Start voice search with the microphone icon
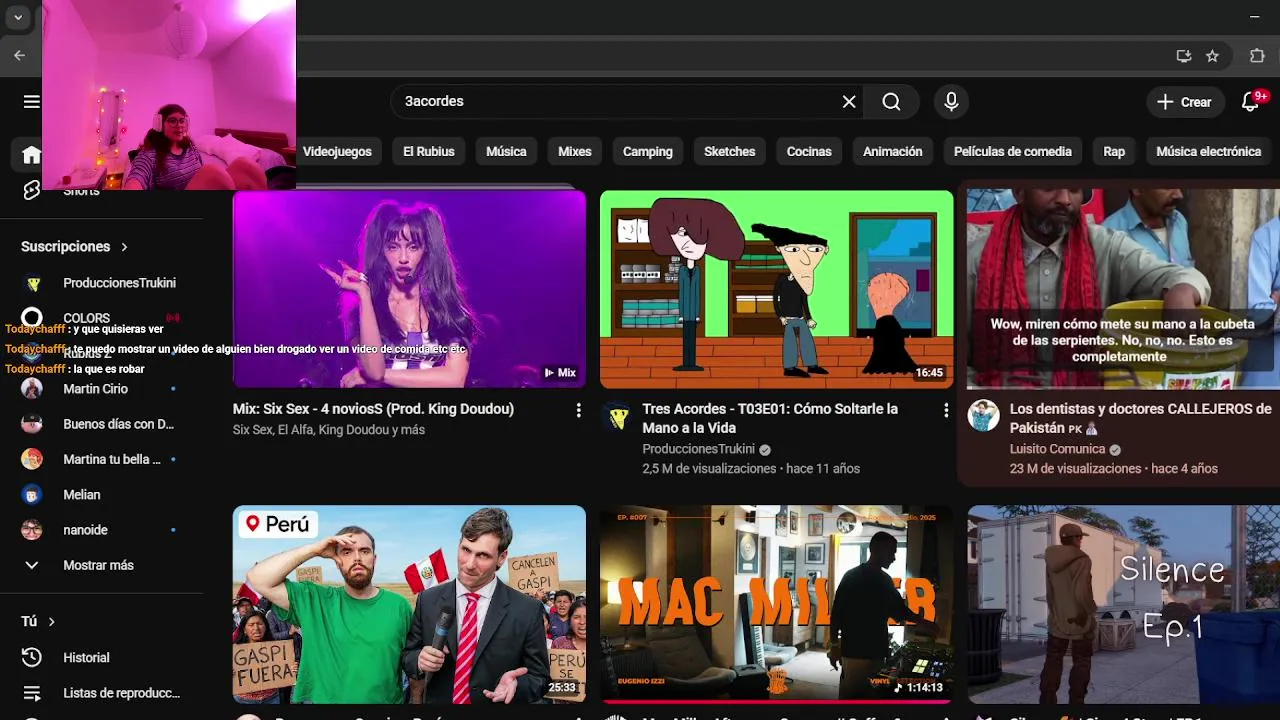Viewport: 1280px width, 720px height. [x=951, y=101]
